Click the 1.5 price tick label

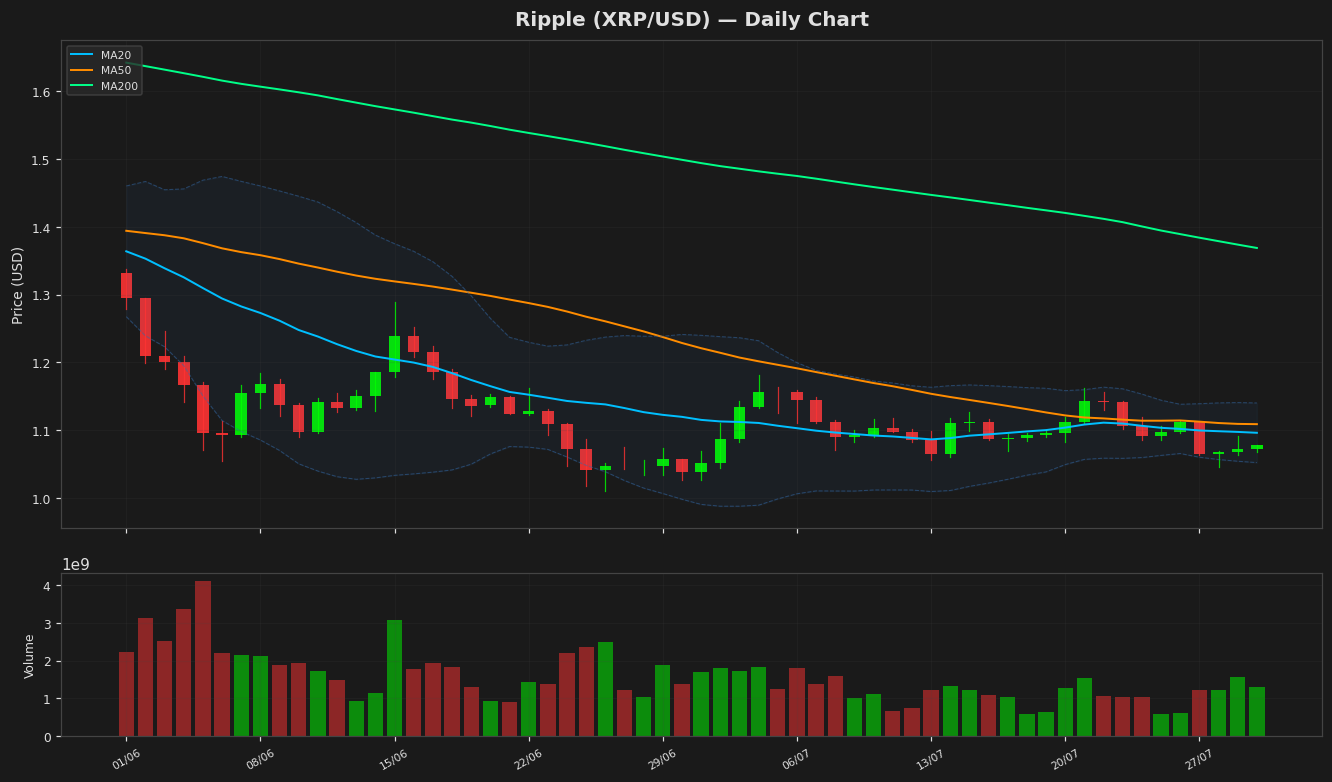(x=41, y=160)
